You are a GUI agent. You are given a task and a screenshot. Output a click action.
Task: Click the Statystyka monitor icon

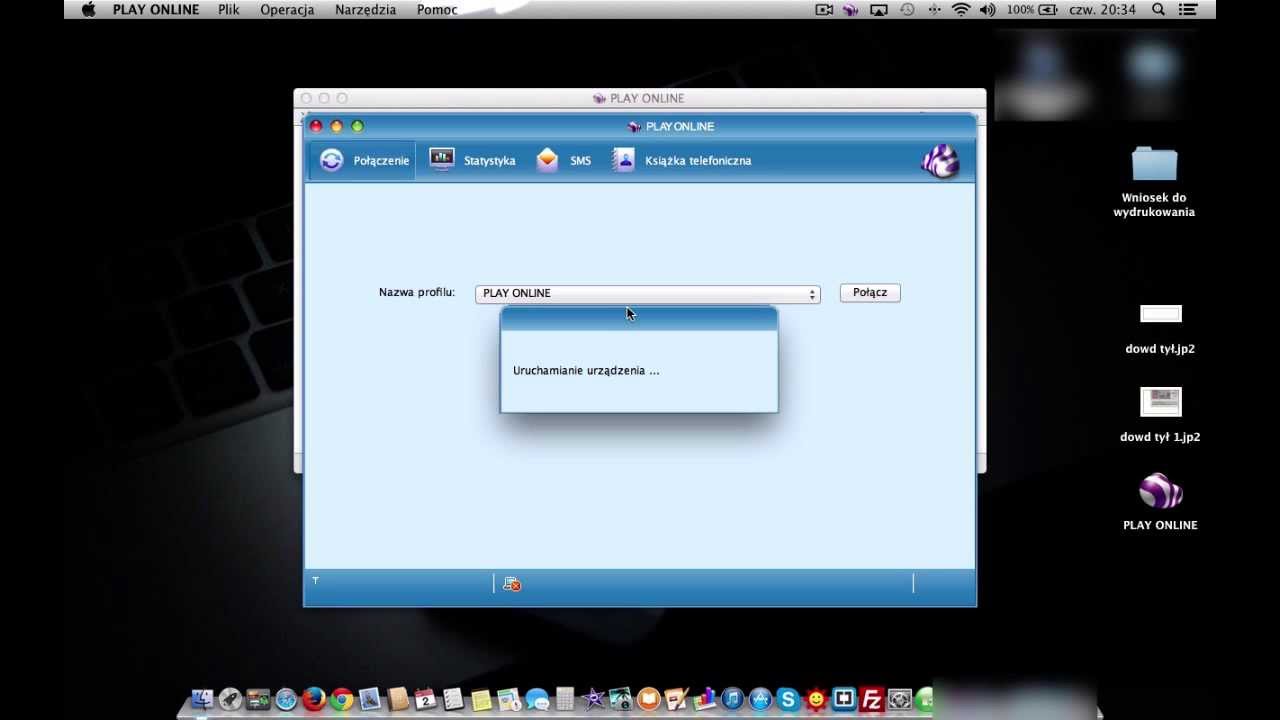(442, 160)
